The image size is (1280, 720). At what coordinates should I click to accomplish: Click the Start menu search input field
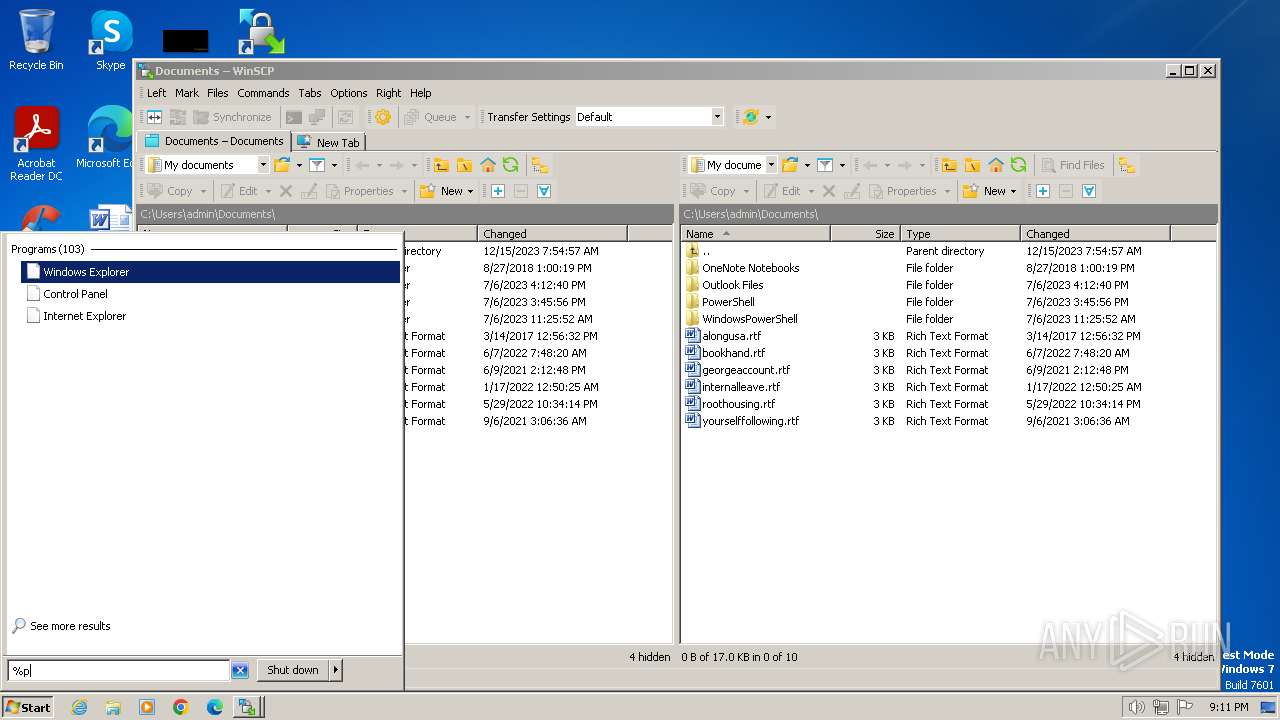pos(119,671)
